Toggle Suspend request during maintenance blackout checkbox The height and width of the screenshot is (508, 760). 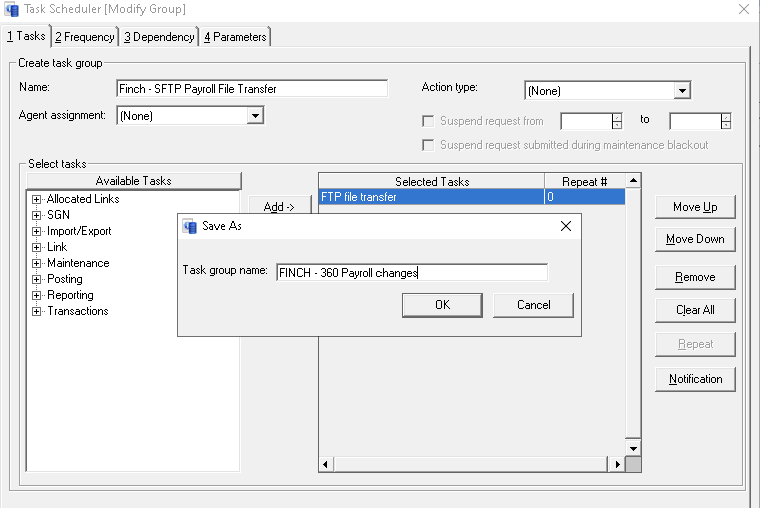[x=428, y=145]
